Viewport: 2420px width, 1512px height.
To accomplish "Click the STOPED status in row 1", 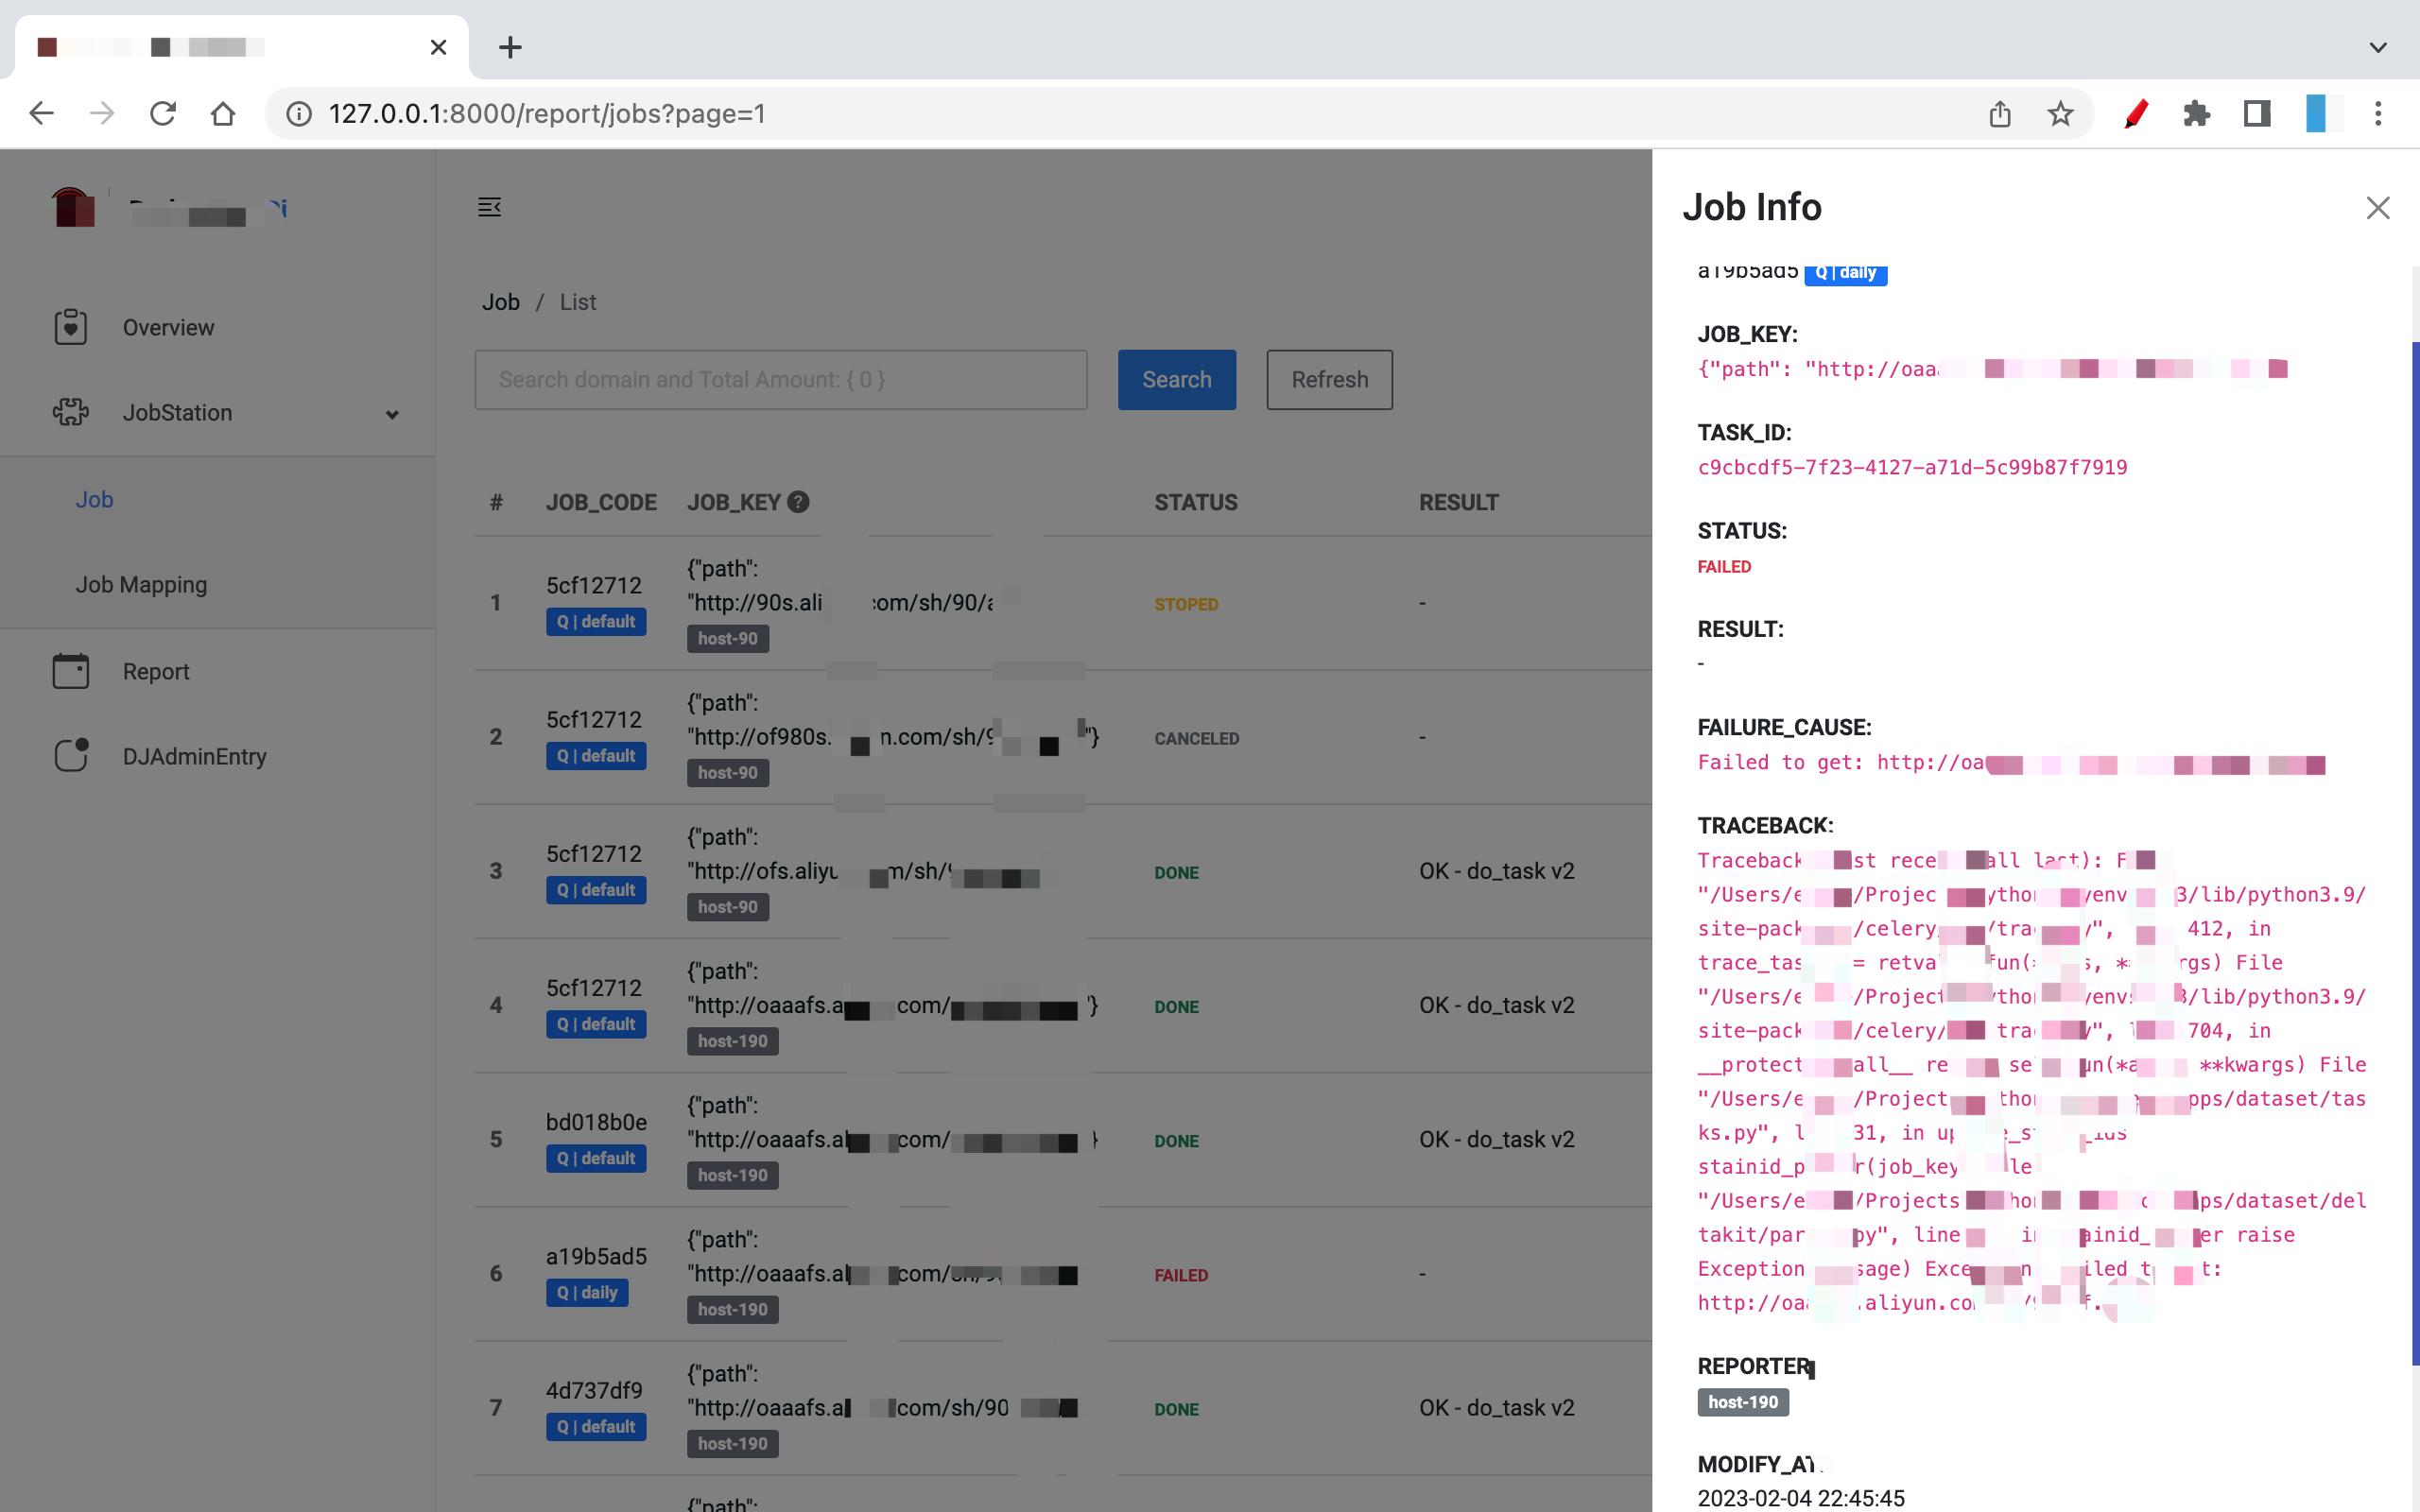I will [x=1186, y=604].
